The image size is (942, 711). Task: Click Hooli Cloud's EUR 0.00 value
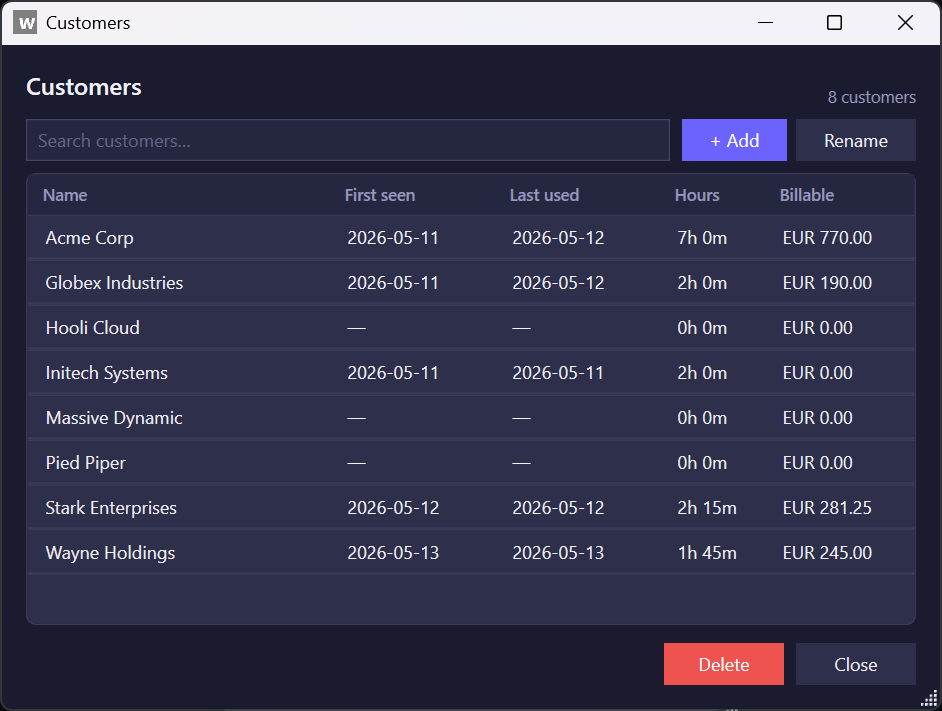click(818, 328)
